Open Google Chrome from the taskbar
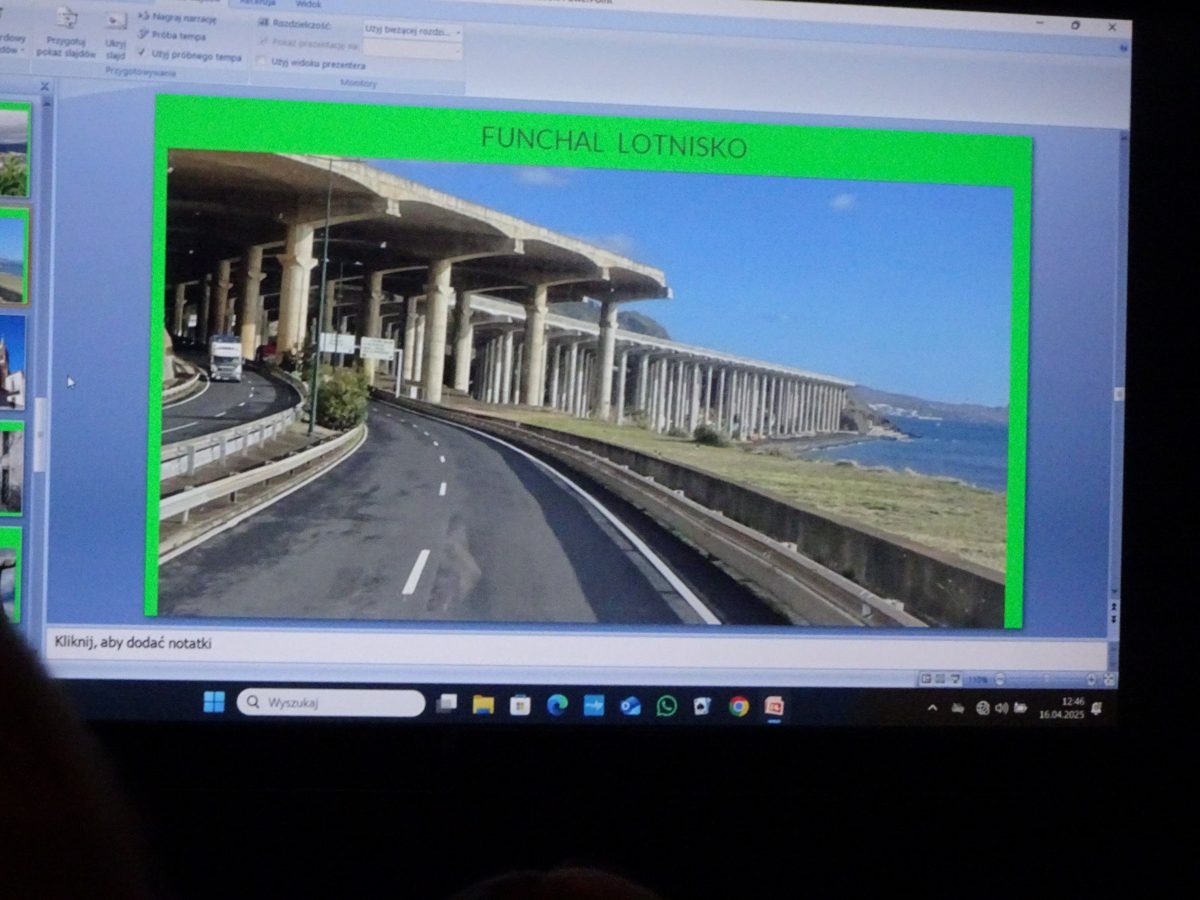 coord(739,706)
